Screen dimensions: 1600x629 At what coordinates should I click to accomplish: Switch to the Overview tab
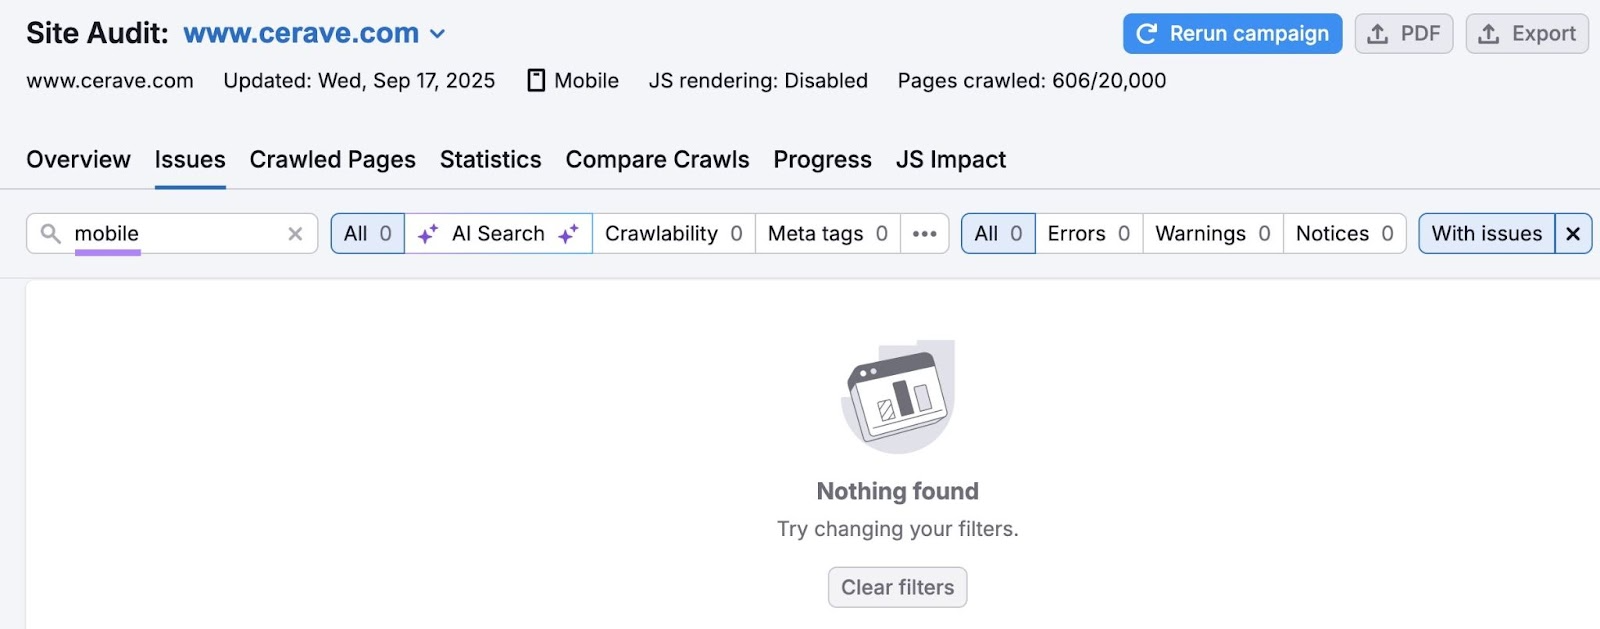78,159
